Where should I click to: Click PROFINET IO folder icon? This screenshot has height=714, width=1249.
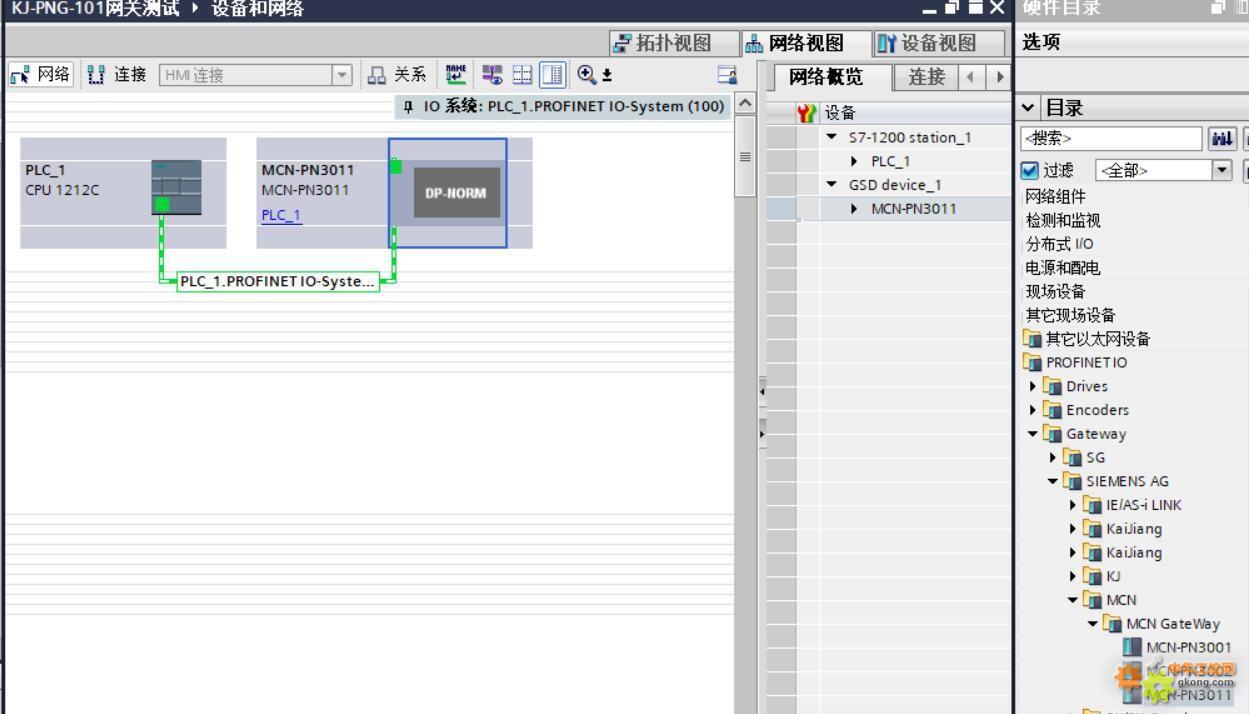click(1033, 363)
